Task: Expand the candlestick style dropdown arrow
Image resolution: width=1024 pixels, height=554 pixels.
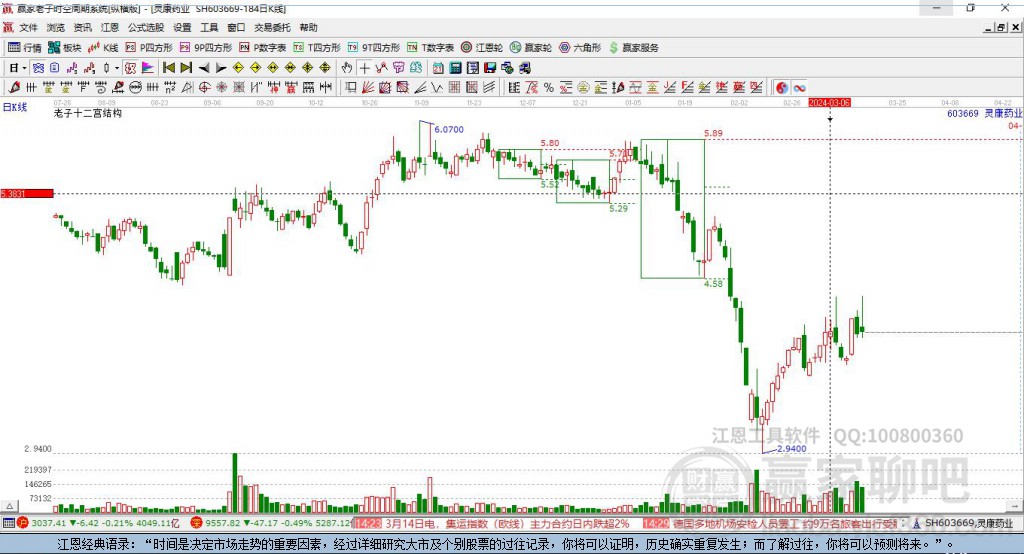Action: [117, 68]
